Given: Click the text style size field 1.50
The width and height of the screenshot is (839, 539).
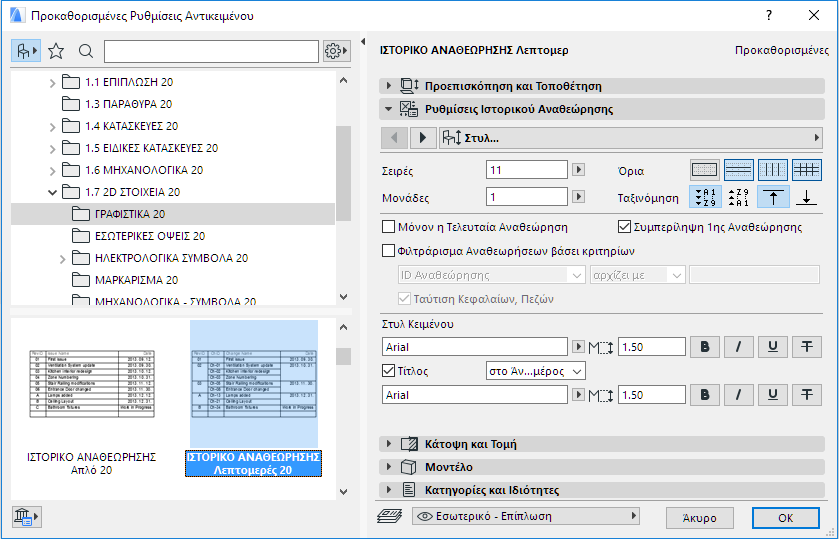Looking at the screenshot, I should [x=652, y=347].
